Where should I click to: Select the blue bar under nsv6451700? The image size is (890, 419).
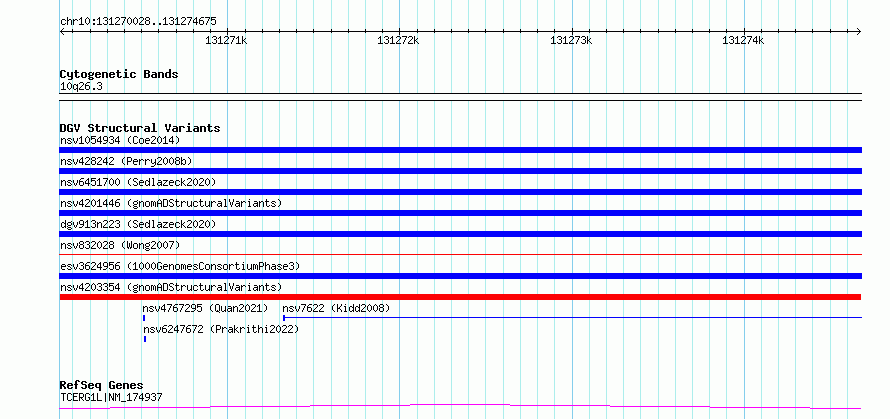pos(460,192)
